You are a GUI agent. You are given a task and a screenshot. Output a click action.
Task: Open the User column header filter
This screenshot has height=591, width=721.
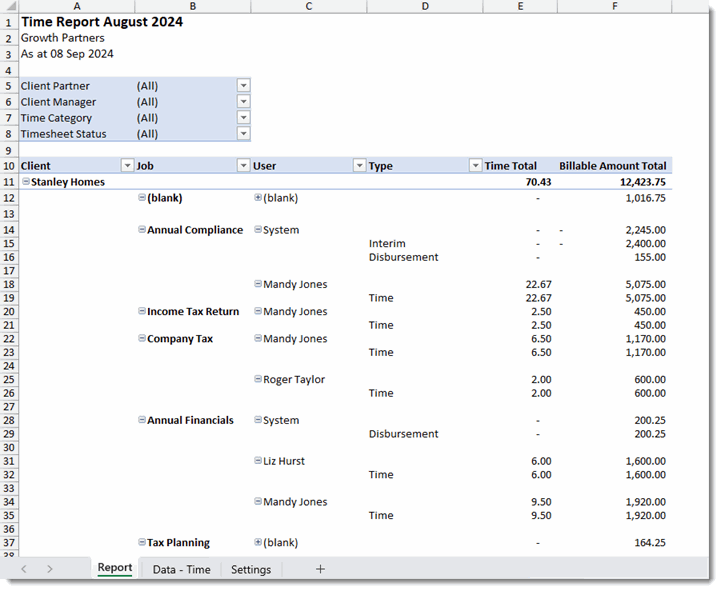359,166
